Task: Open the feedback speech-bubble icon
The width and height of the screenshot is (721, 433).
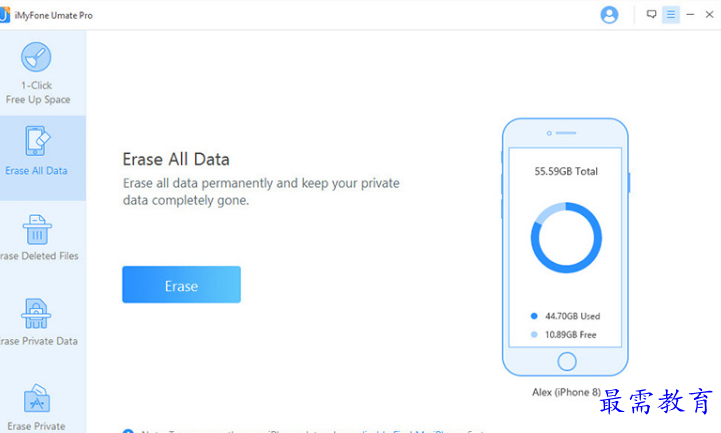Action: pos(651,14)
